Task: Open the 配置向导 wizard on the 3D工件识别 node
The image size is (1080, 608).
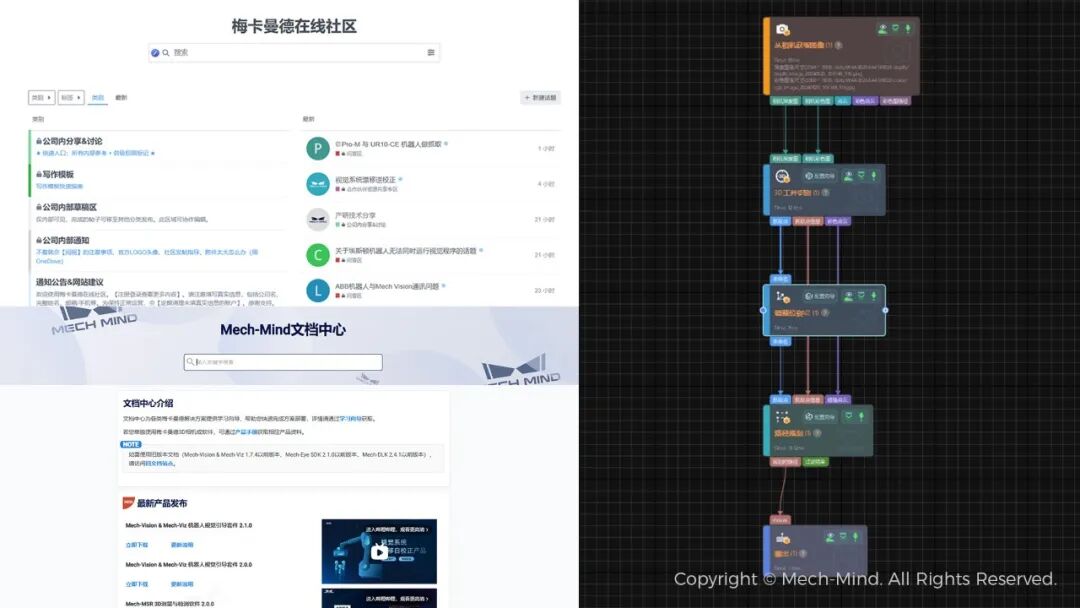Action: tap(818, 175)
